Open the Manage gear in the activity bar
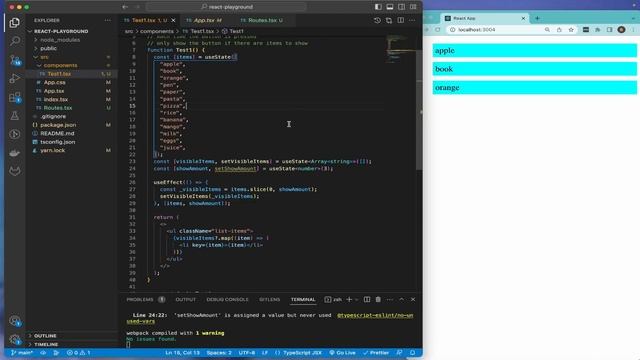Viewport: 640px width, 360px height. (x=15, y=339)
